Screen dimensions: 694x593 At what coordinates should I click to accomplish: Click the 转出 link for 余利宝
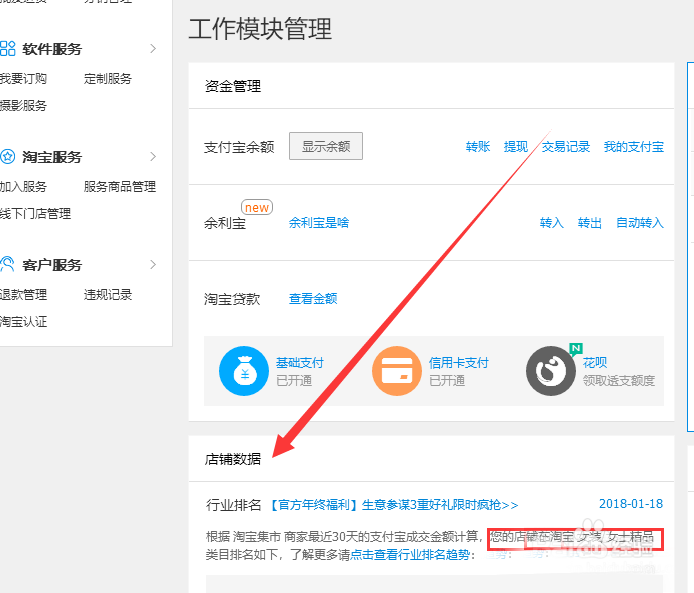(590, 223)
